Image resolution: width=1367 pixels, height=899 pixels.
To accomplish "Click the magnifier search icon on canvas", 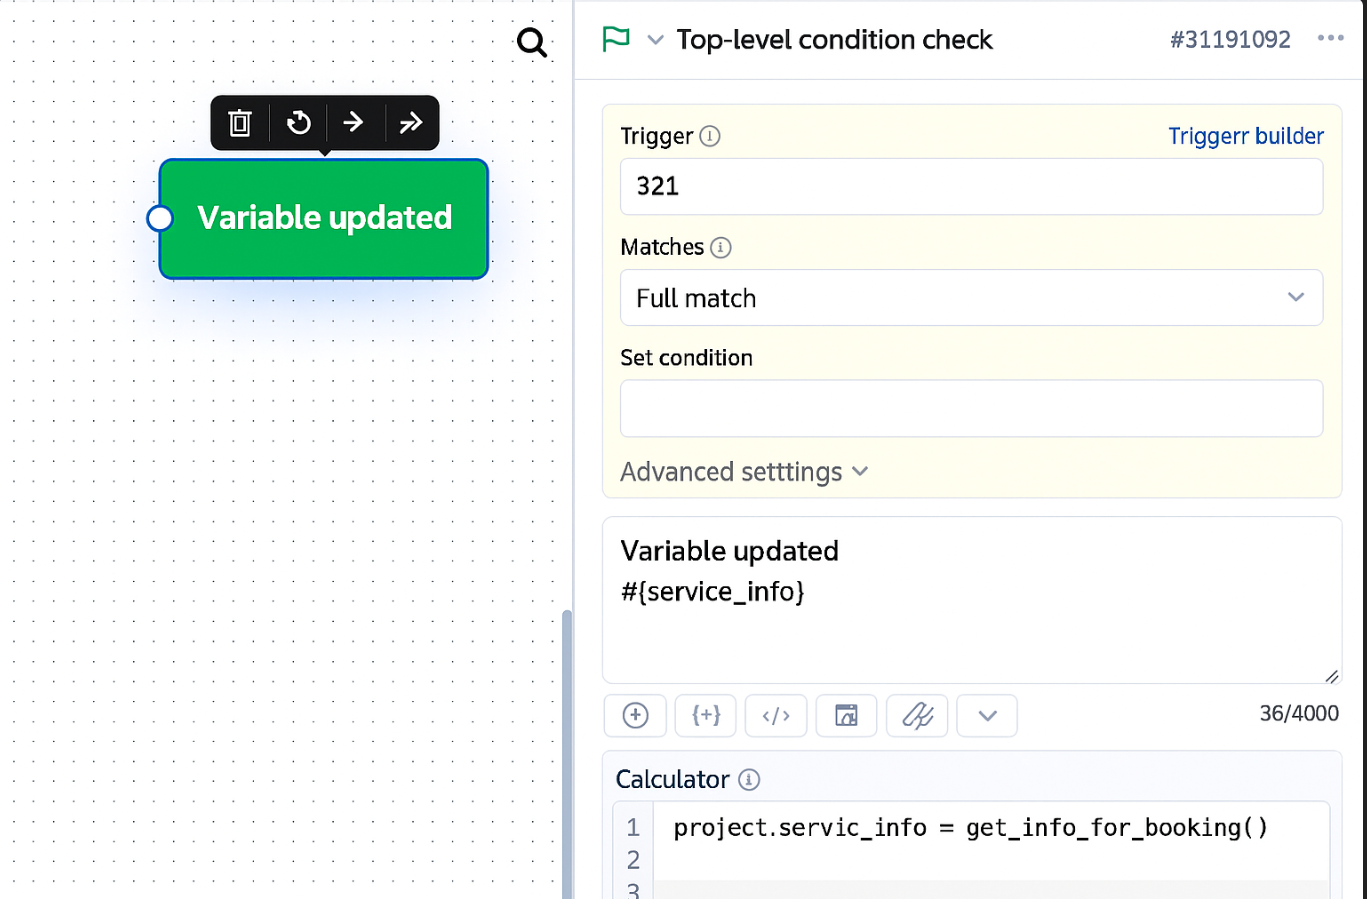I will click(532, 43).
